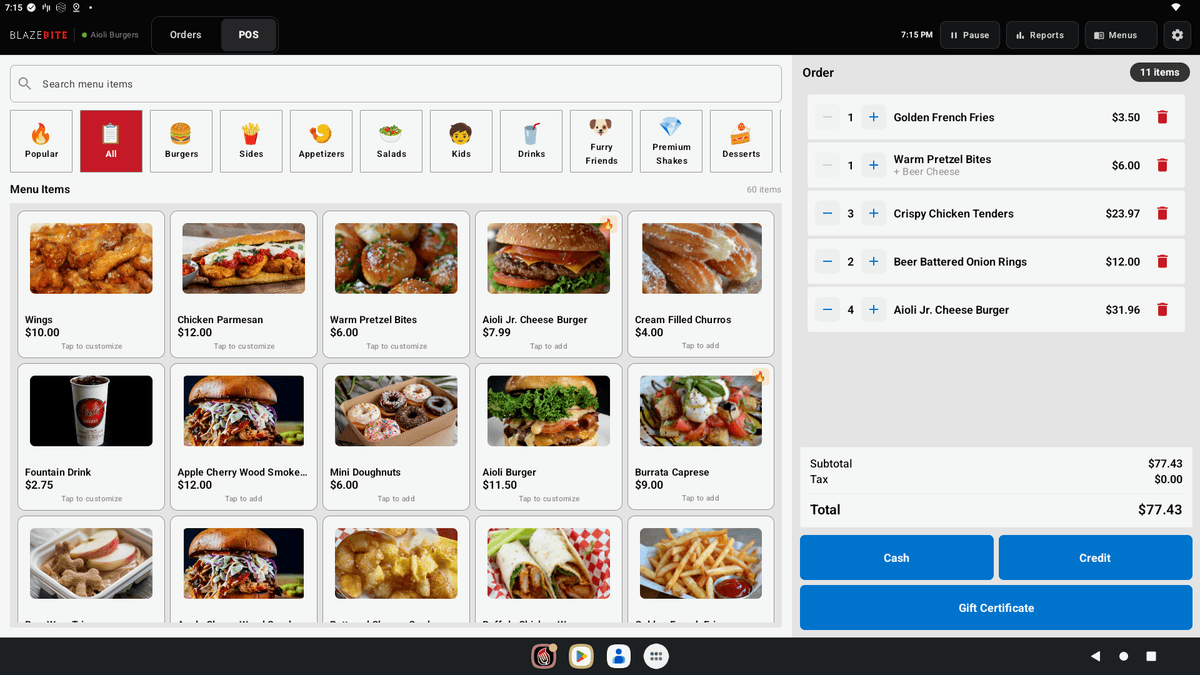Focus the Search menu items field
This screenshot has height=675, width=1200.
tap(396, 84)
